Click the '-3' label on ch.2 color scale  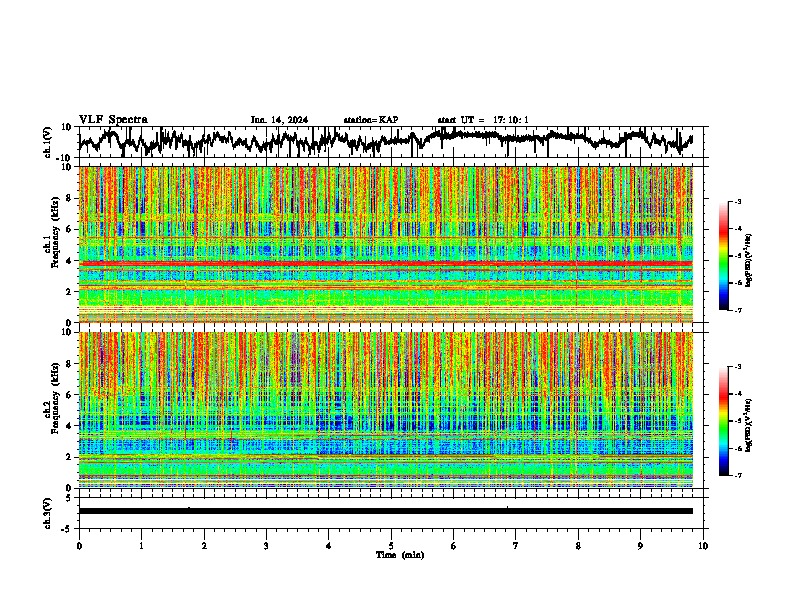click(x=737, y=367)
